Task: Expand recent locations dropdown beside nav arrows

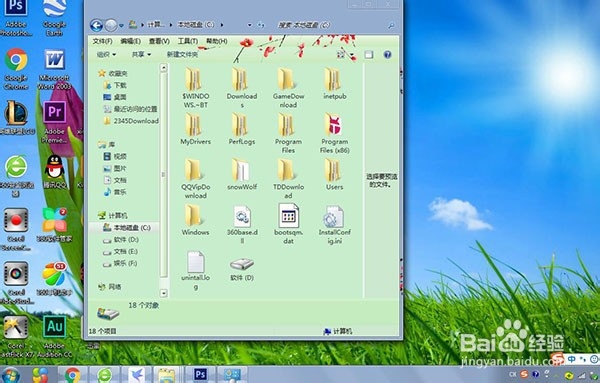Action: 121,26
